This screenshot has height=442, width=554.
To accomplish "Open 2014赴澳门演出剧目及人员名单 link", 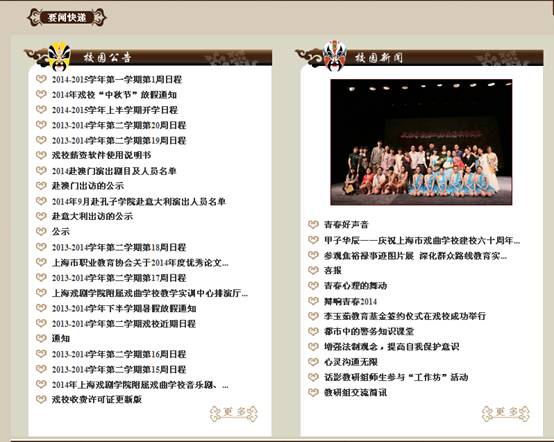I will [x=114, y=171].
